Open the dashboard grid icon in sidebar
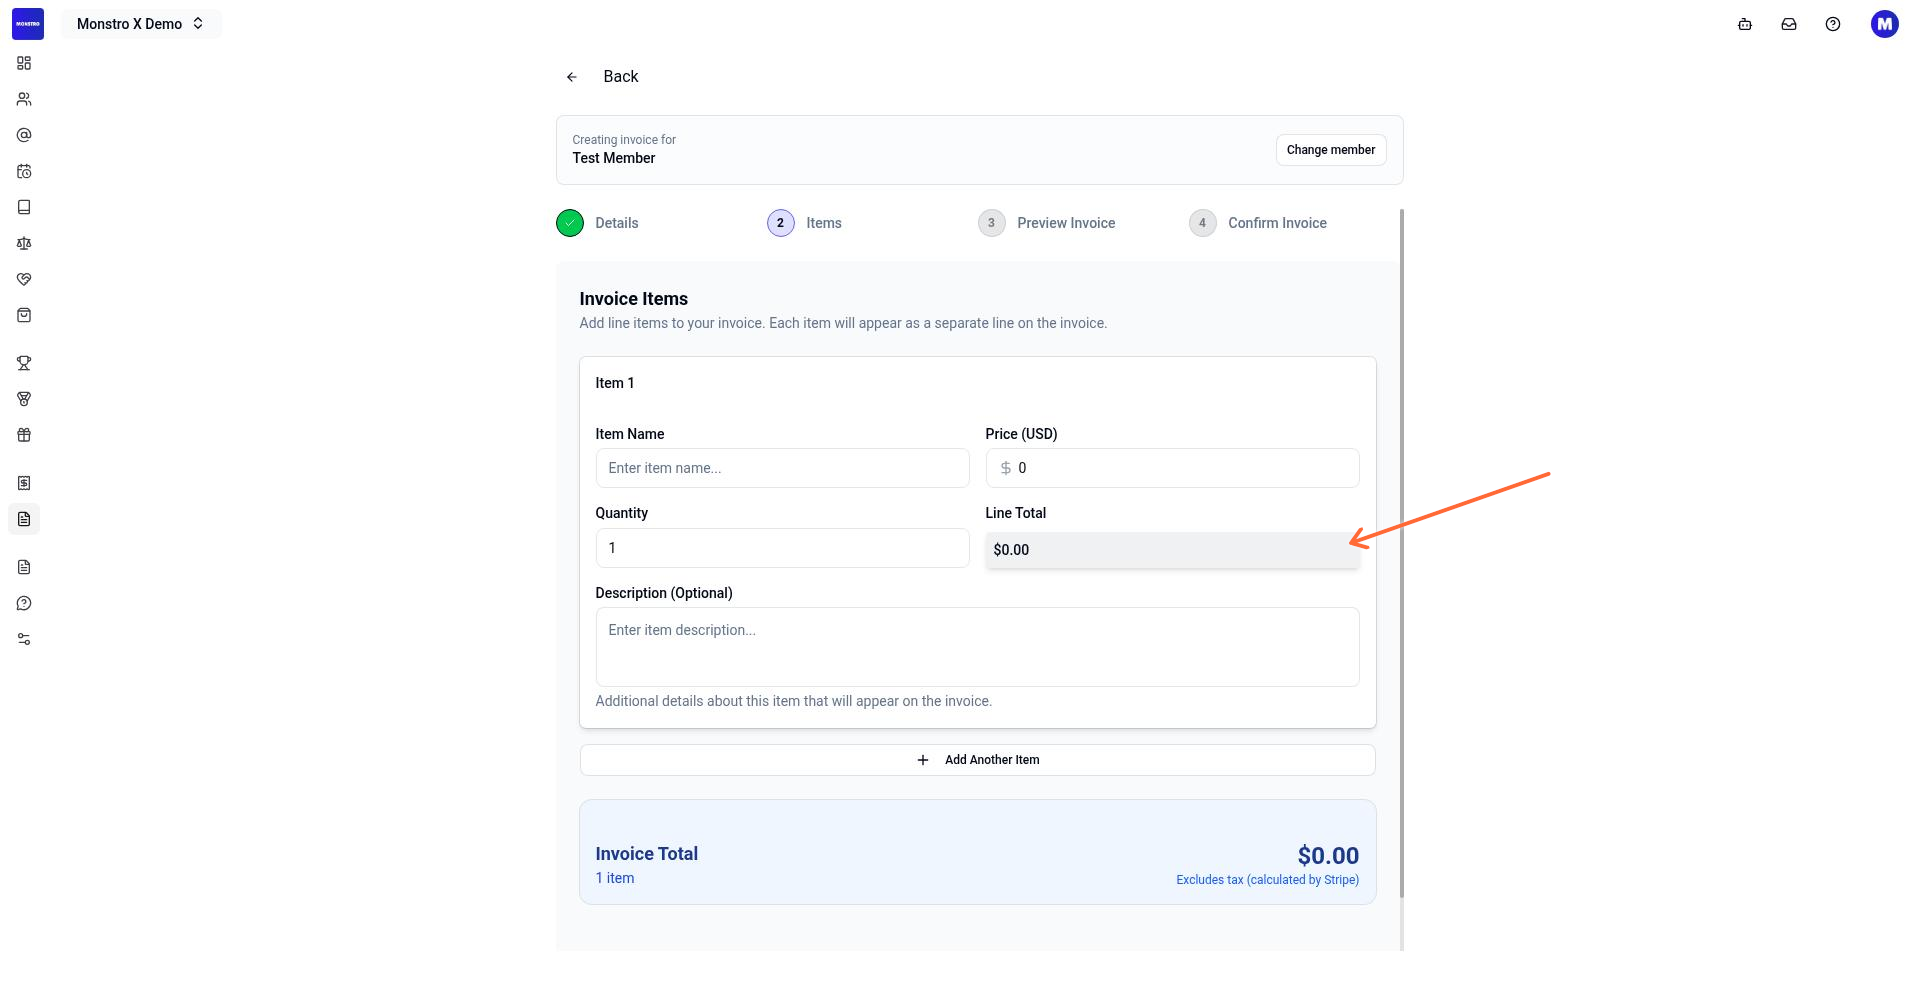1911x988 pixels. (24, 63)
